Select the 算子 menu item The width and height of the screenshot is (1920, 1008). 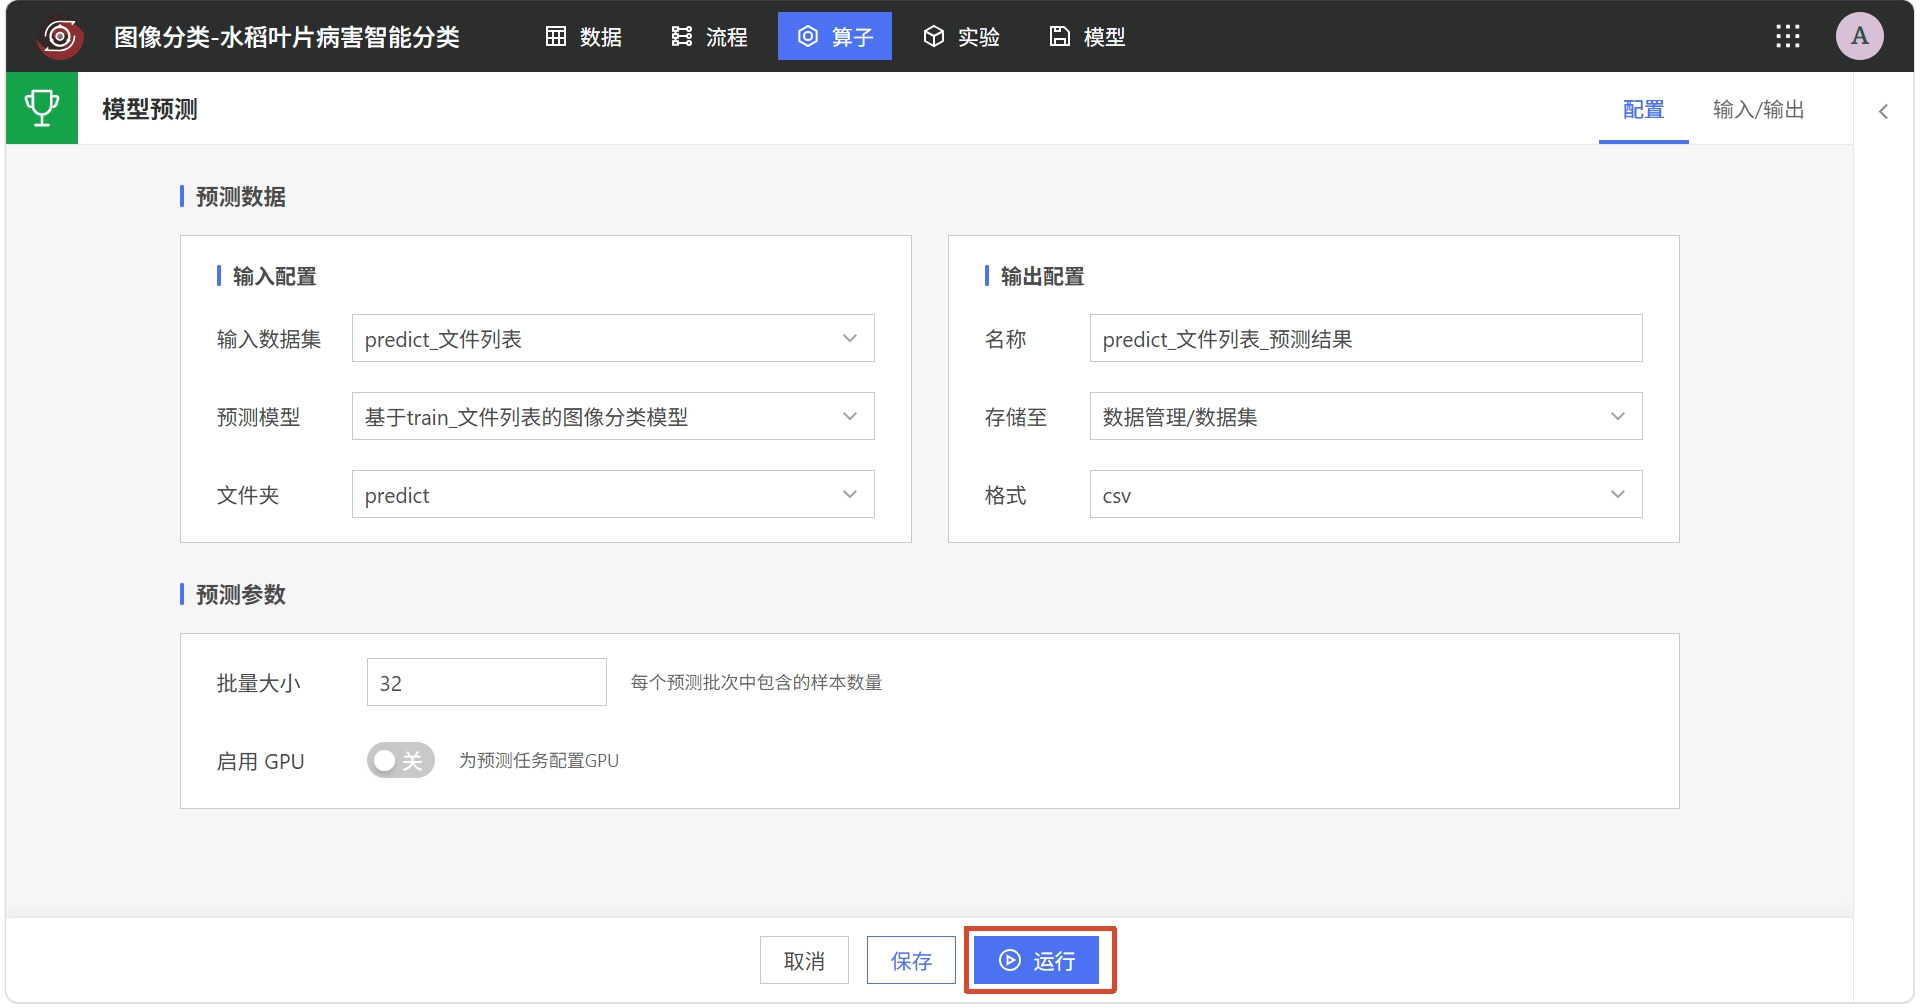(835, 37)
